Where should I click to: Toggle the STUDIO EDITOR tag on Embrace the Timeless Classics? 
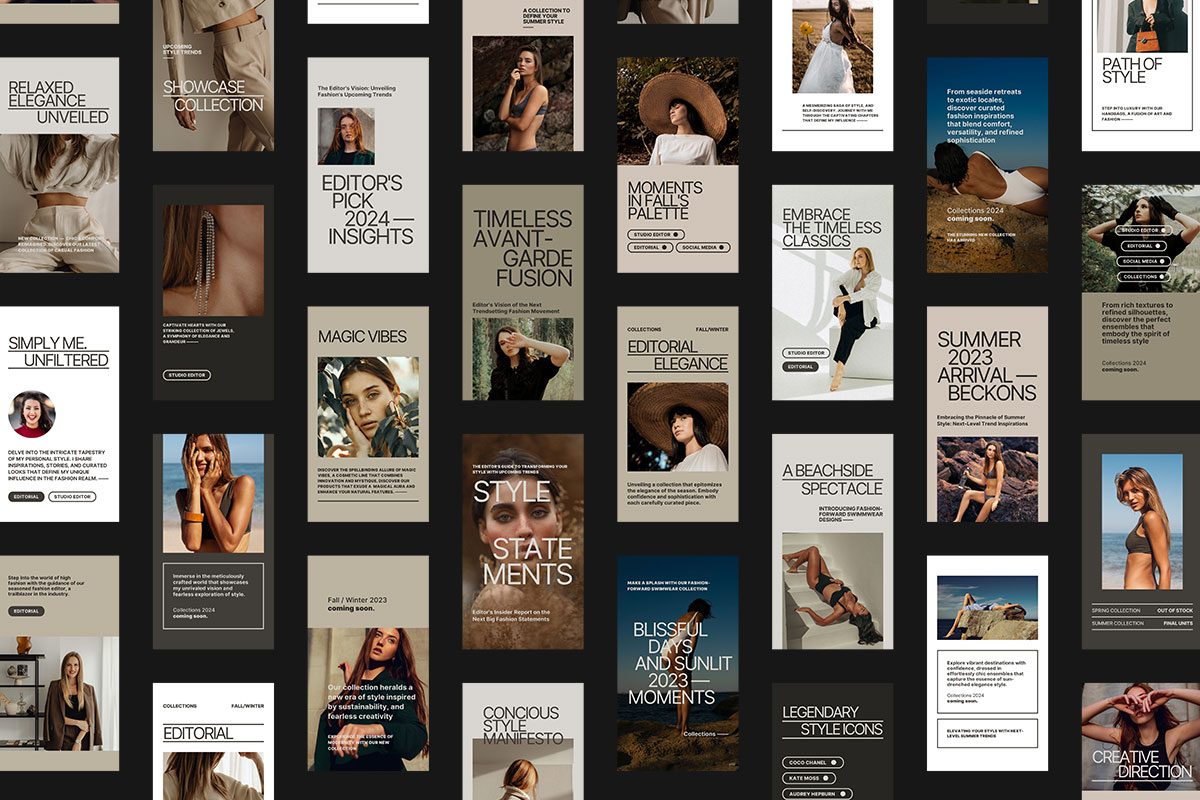[x=806, y=352]
